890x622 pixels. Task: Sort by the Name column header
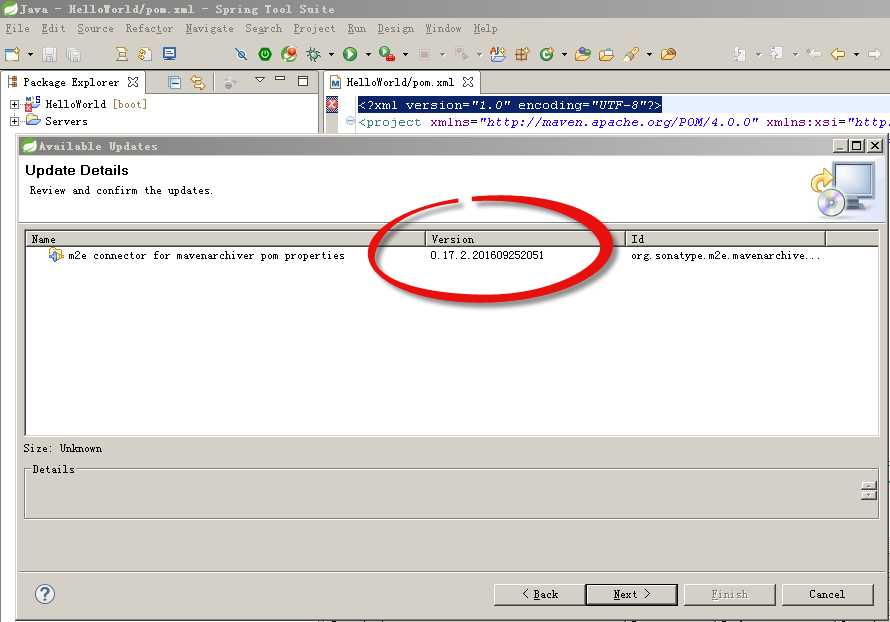point(225,239)
